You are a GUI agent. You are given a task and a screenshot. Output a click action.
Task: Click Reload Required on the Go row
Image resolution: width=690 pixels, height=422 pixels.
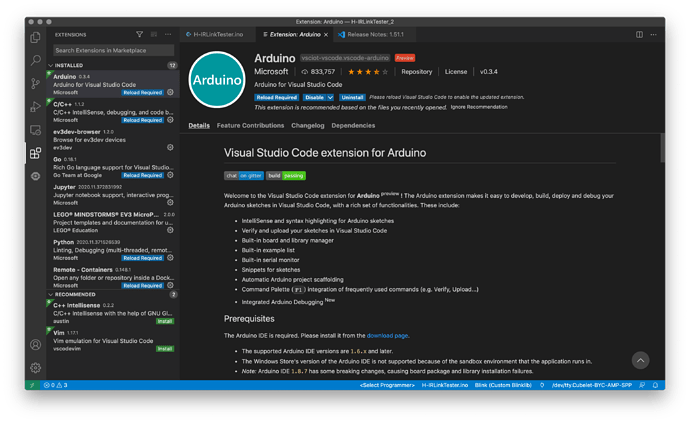tap(143, 175)
